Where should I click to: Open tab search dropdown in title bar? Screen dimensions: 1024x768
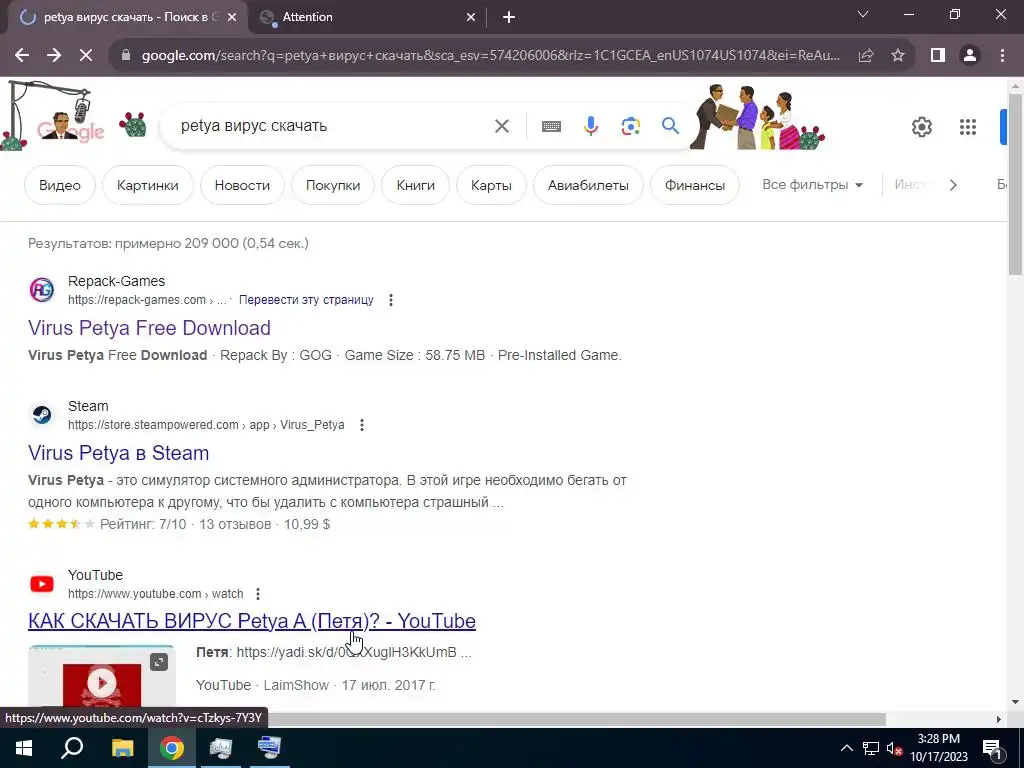click(863, 15)
